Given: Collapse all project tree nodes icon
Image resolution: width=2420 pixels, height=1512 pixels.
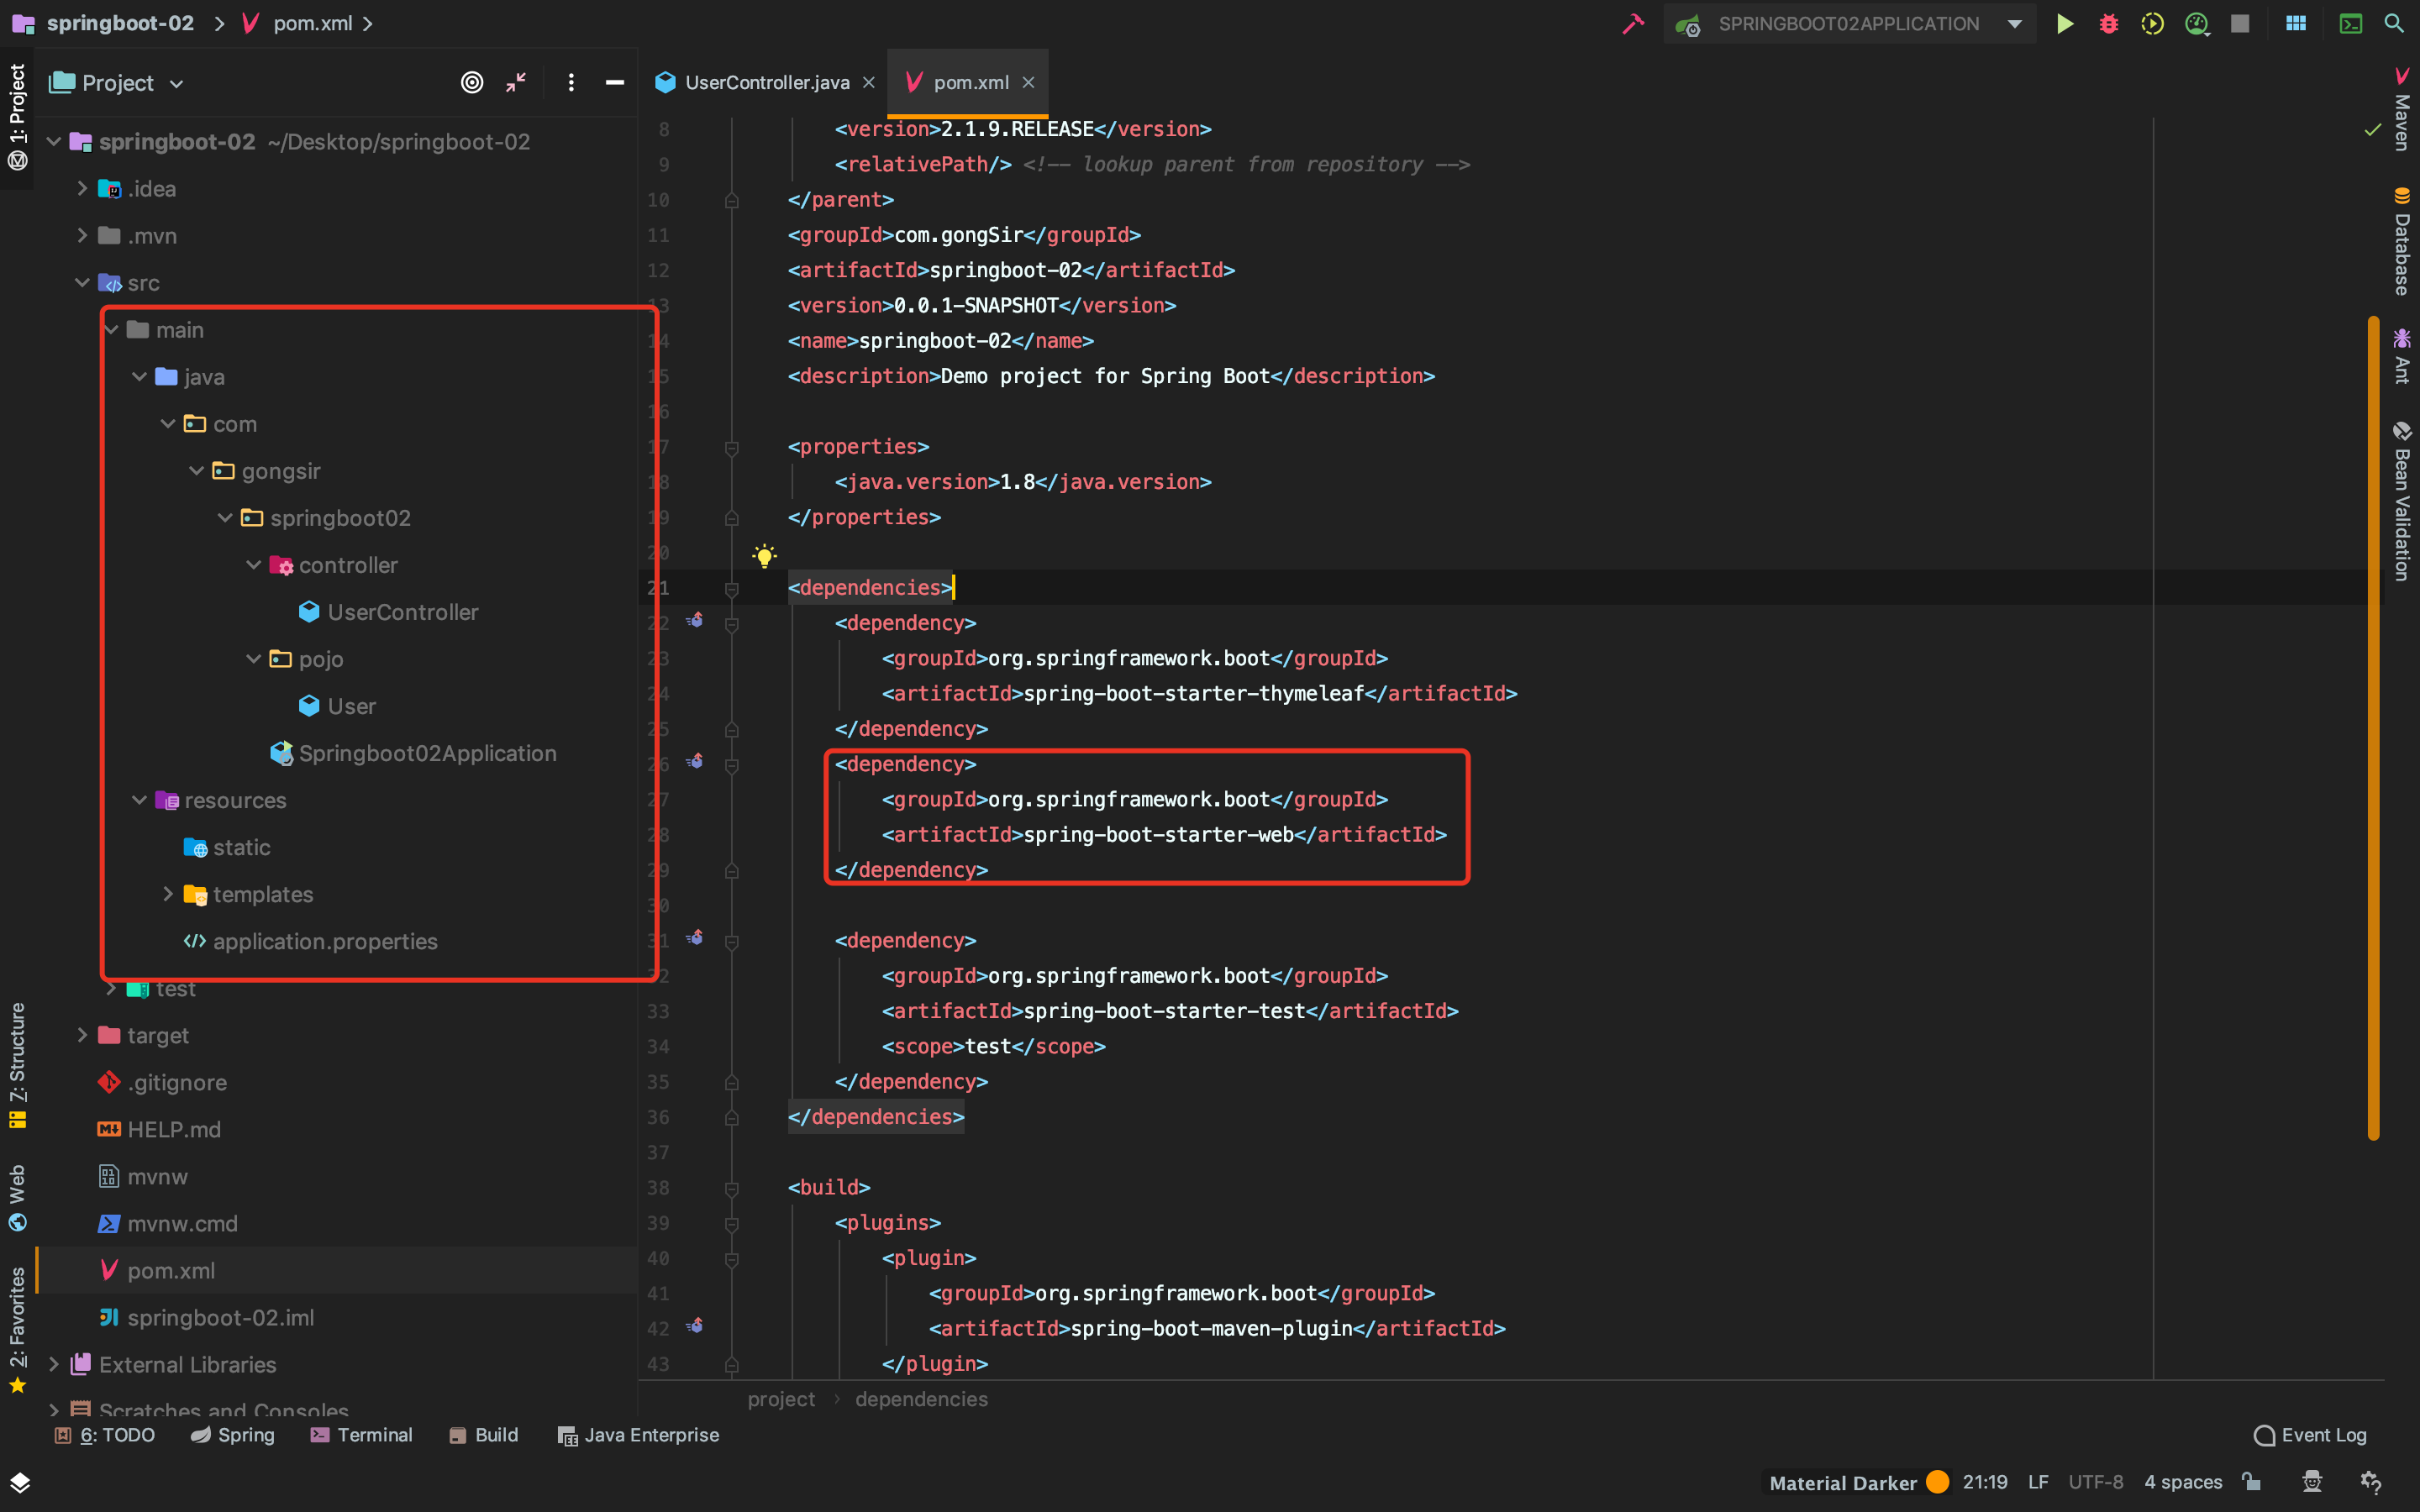Looking at the screenshot, I should 516,83.
